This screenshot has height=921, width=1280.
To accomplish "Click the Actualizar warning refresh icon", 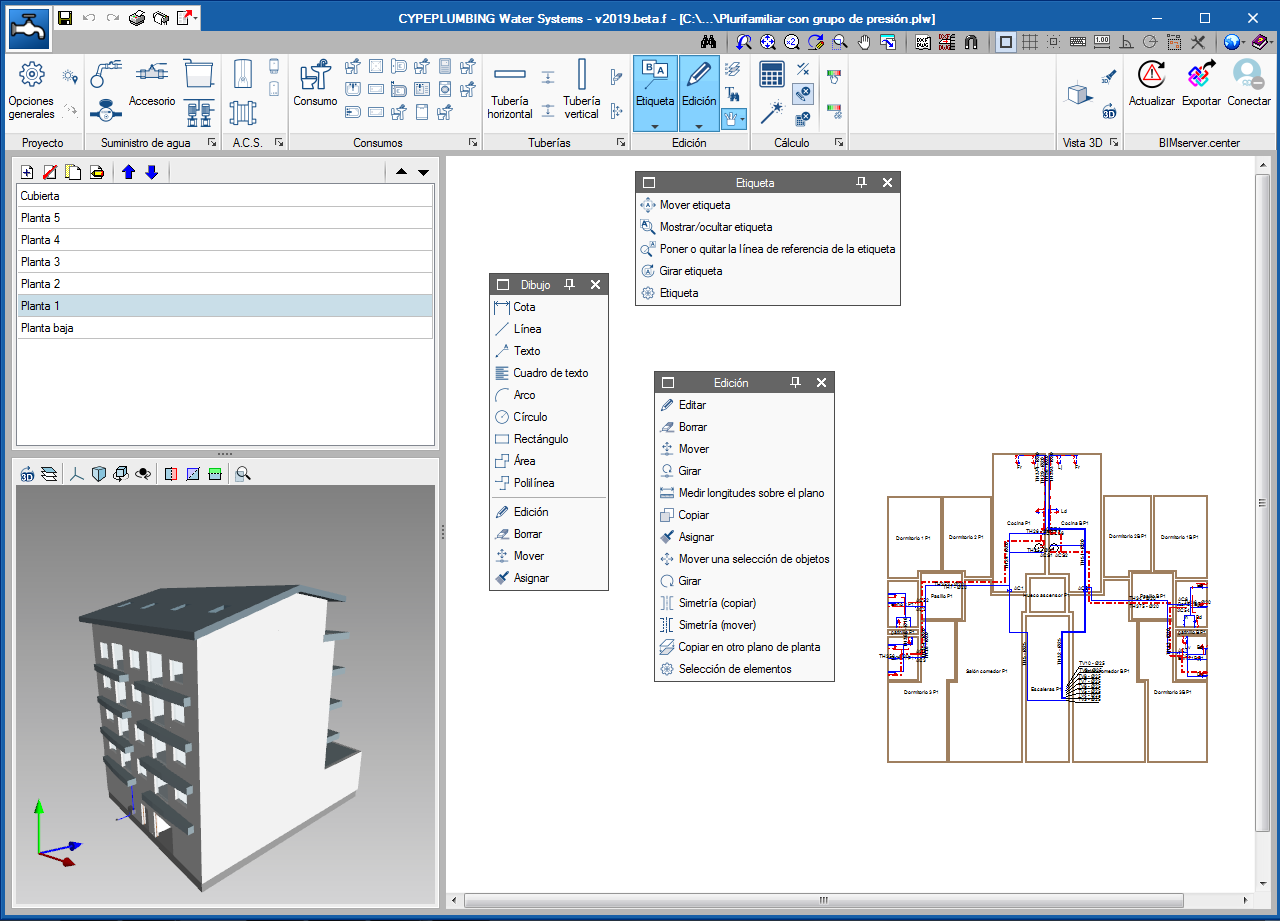I will point(1151,84).
